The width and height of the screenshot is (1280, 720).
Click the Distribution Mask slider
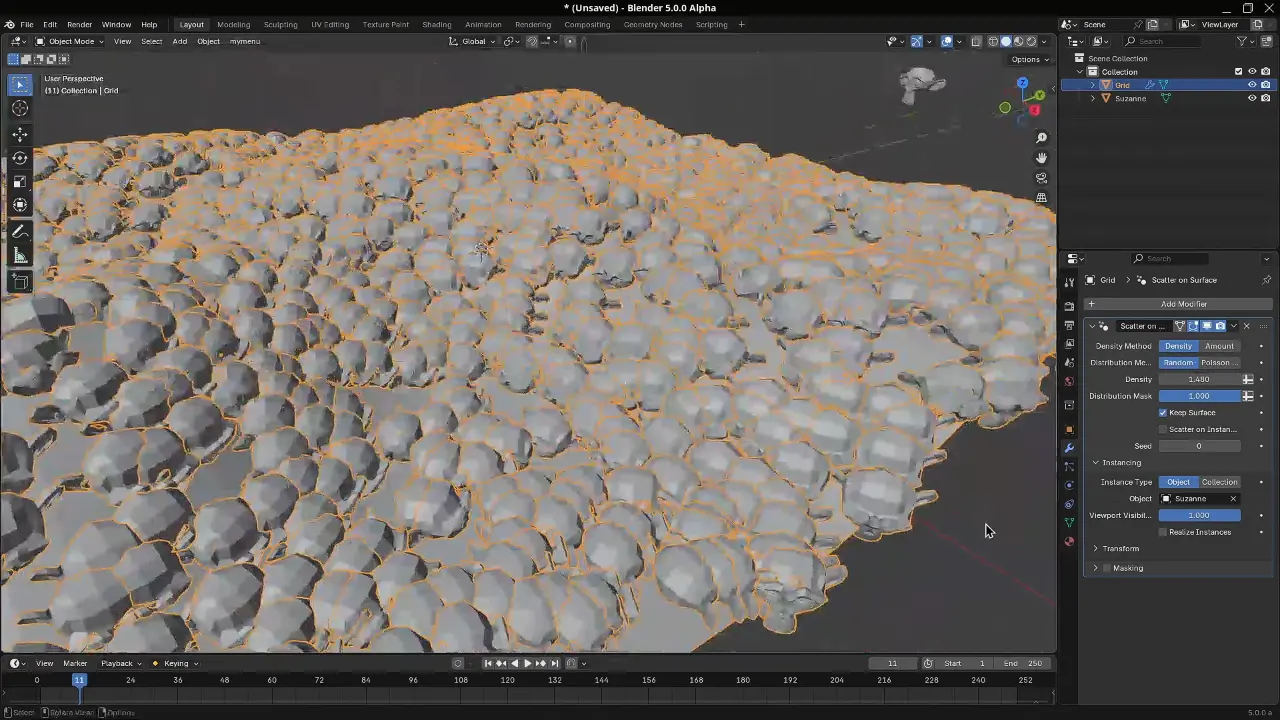pyautogui.click(x=1199, y=396)
